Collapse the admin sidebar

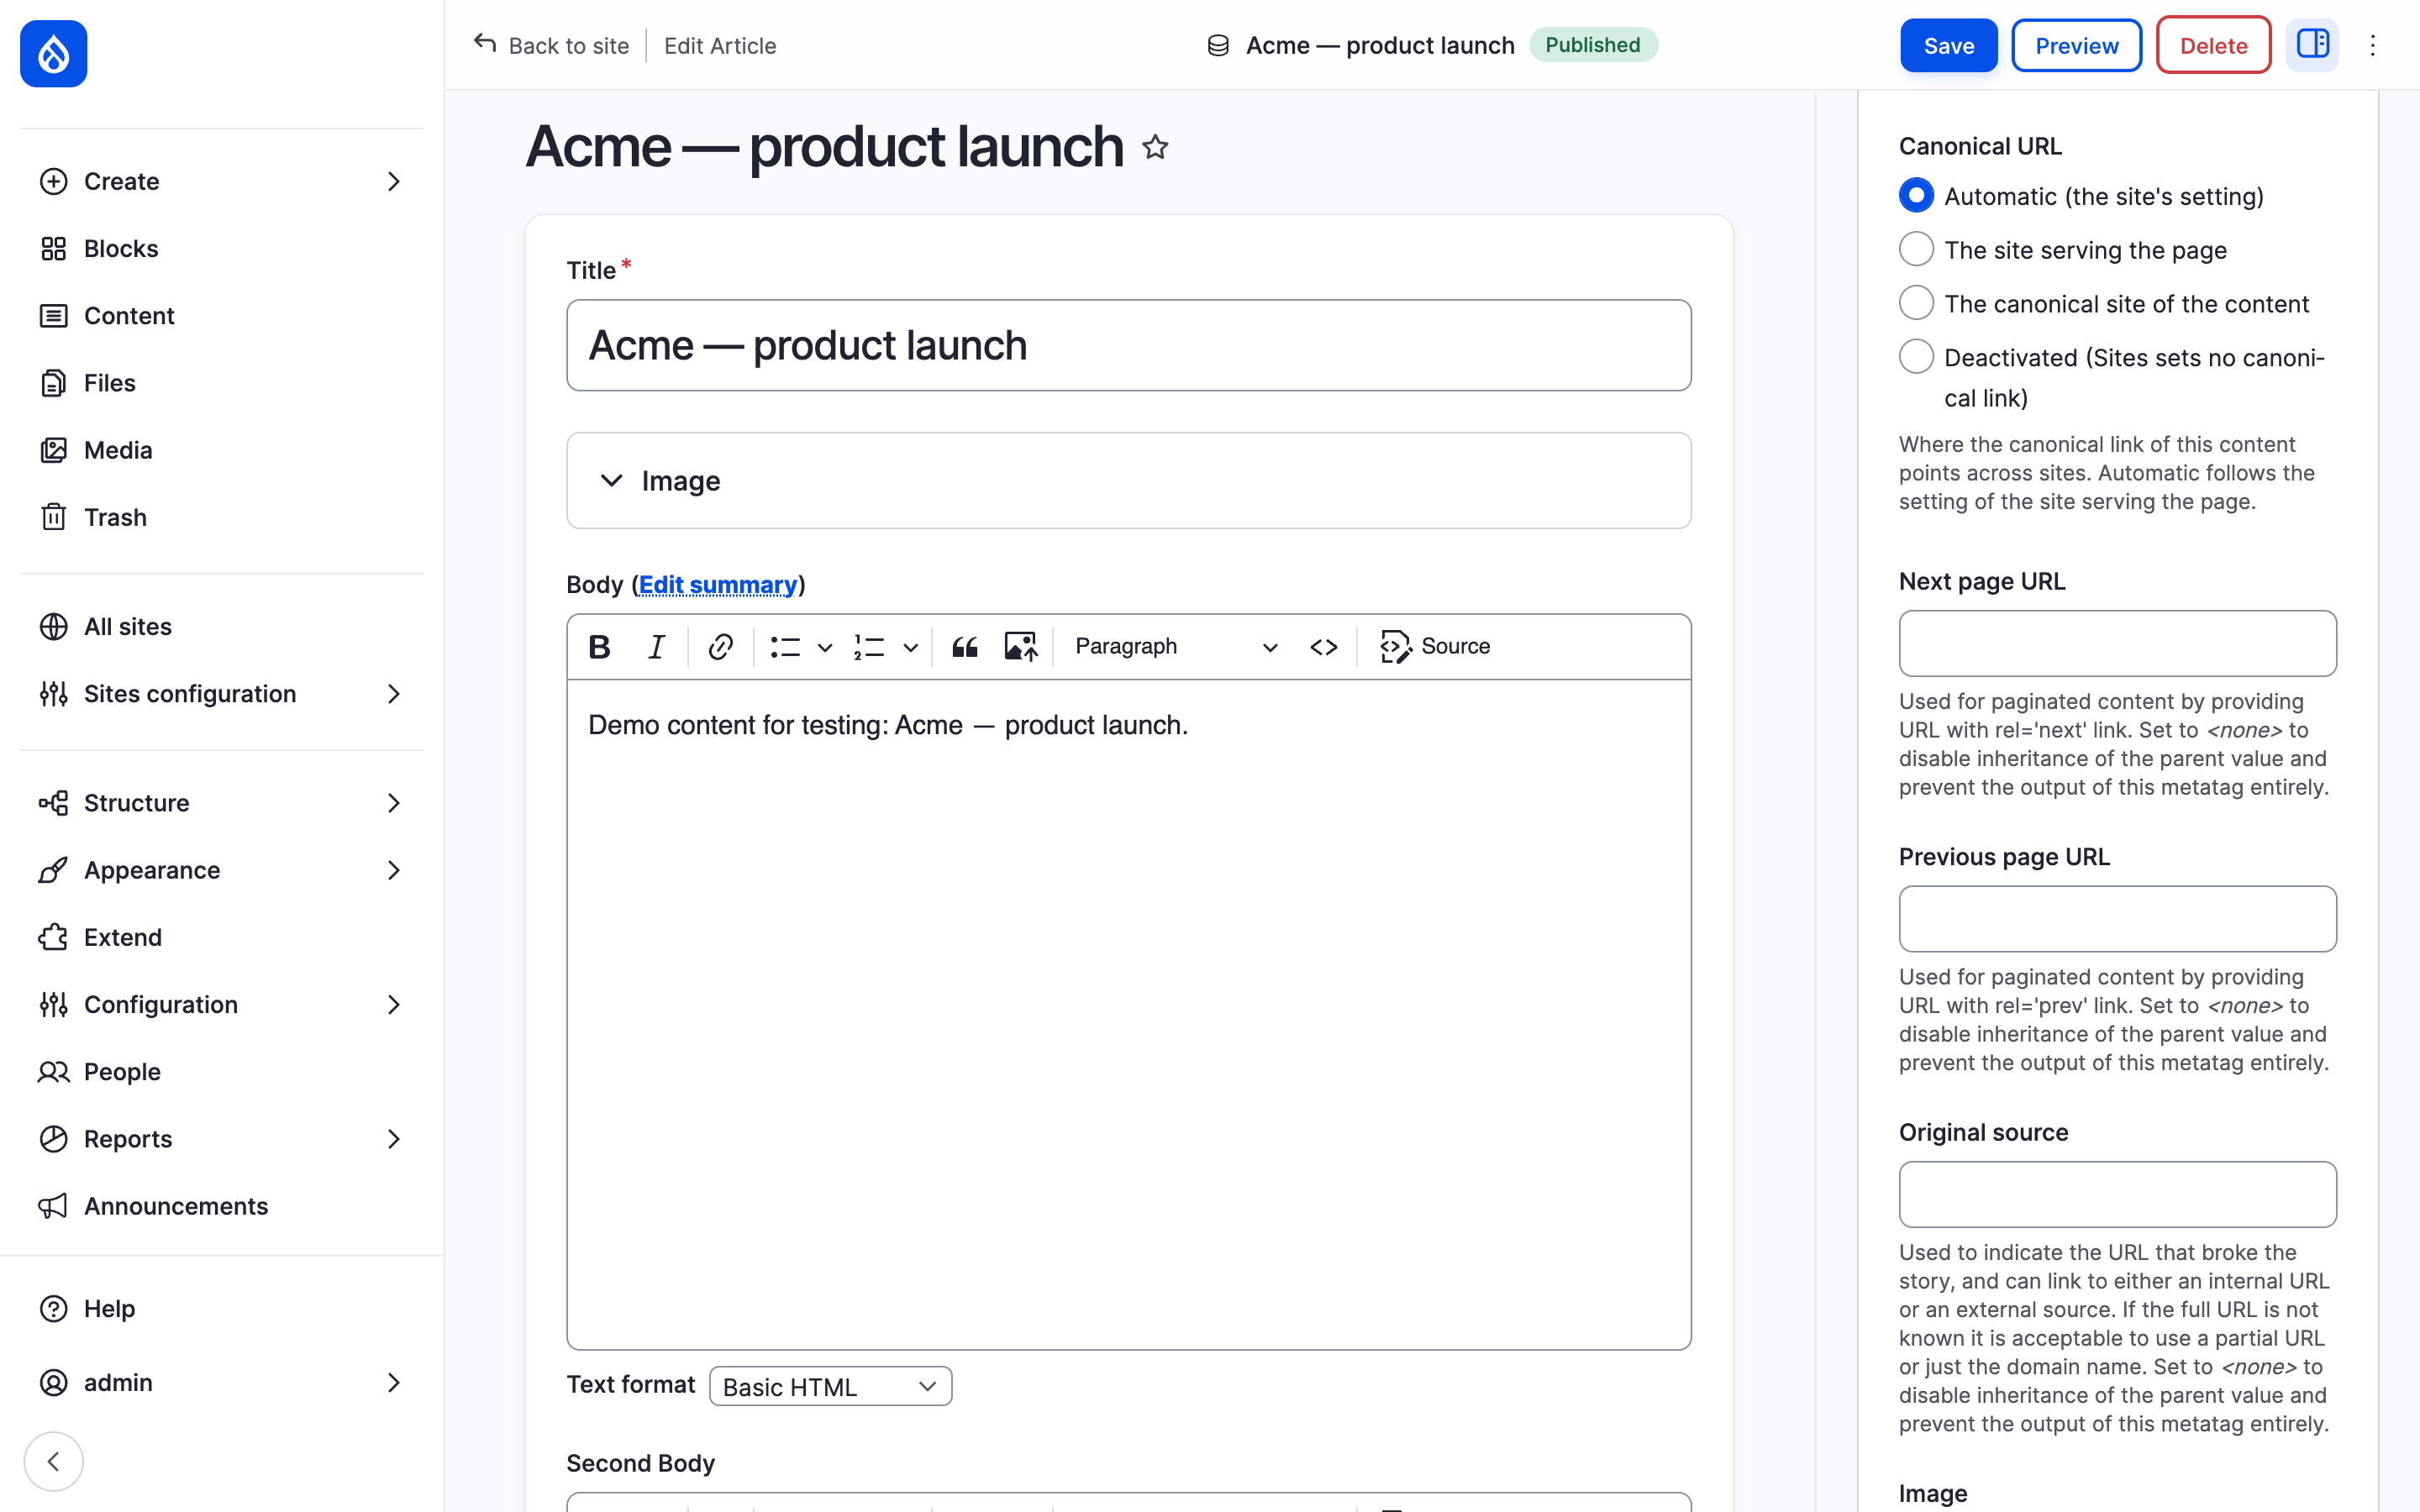54,1461
